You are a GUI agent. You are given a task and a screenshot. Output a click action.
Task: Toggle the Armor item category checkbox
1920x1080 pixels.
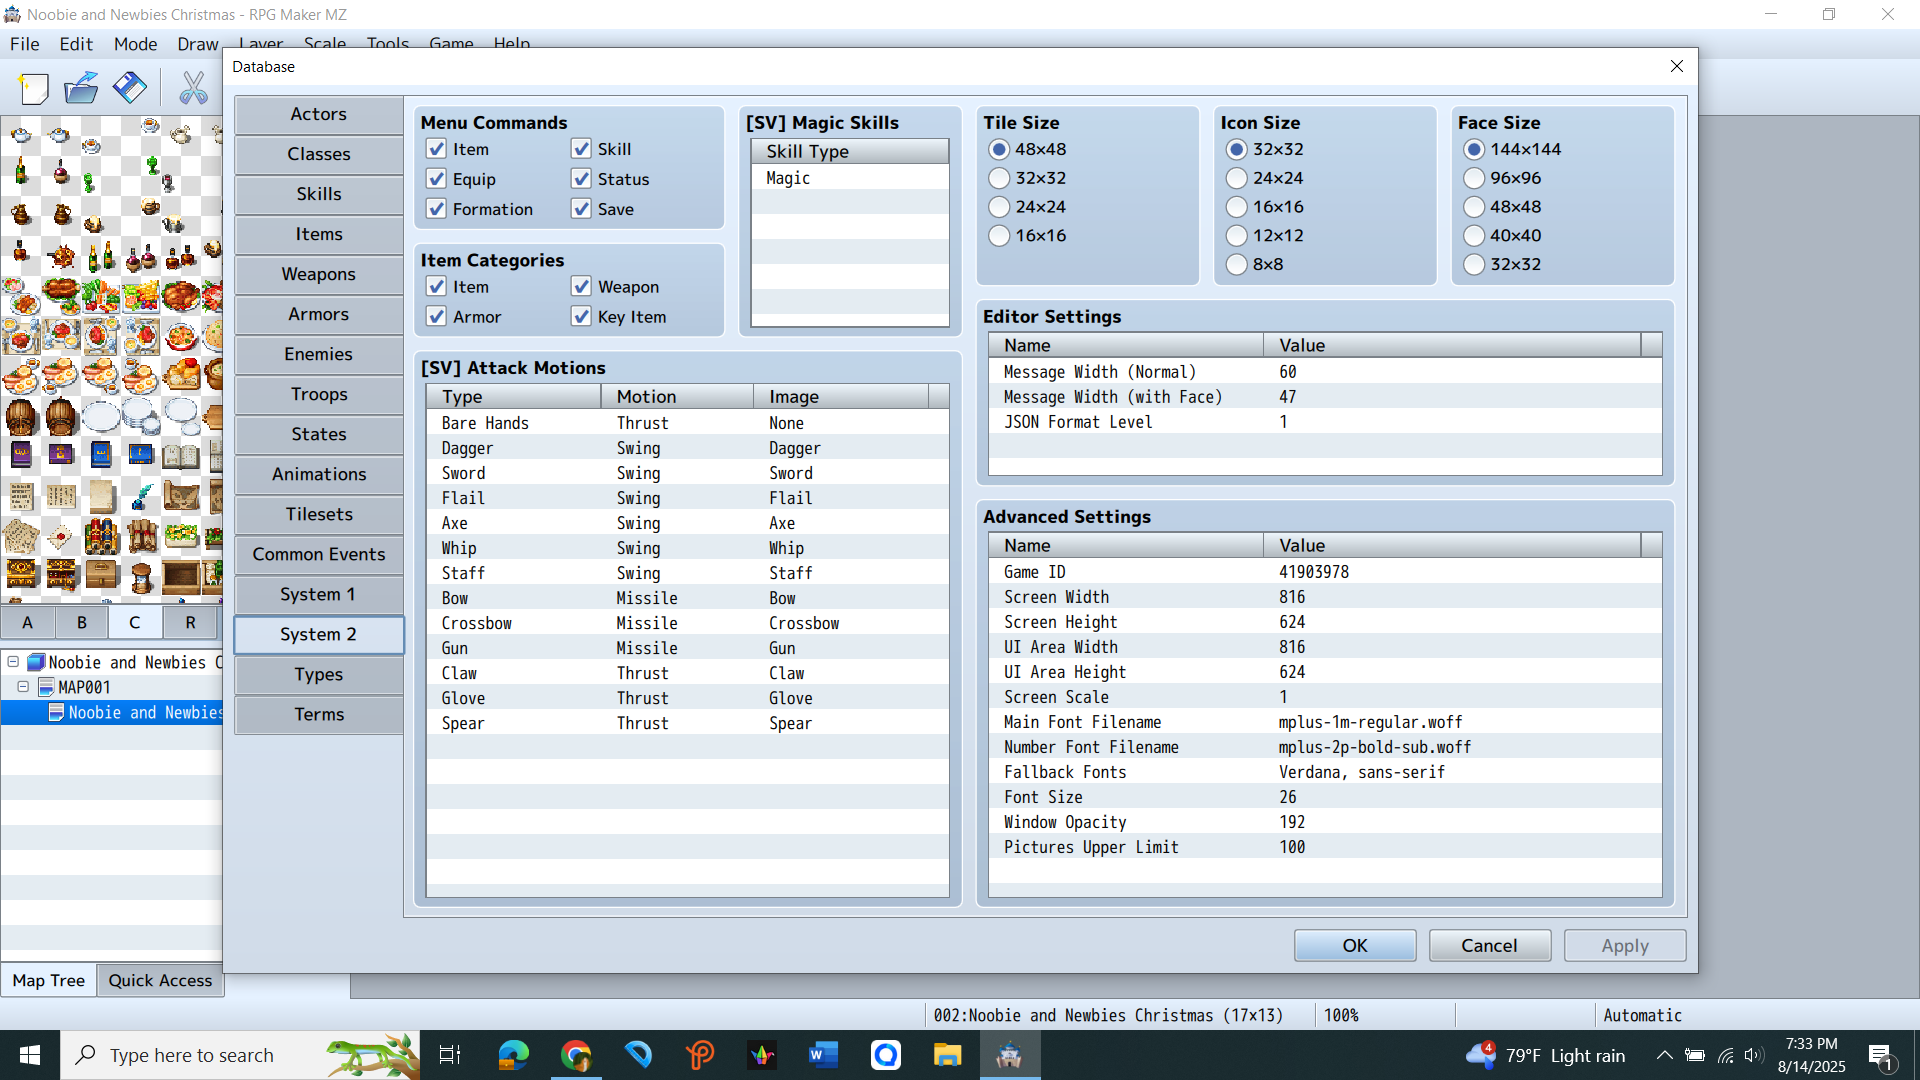436,317
